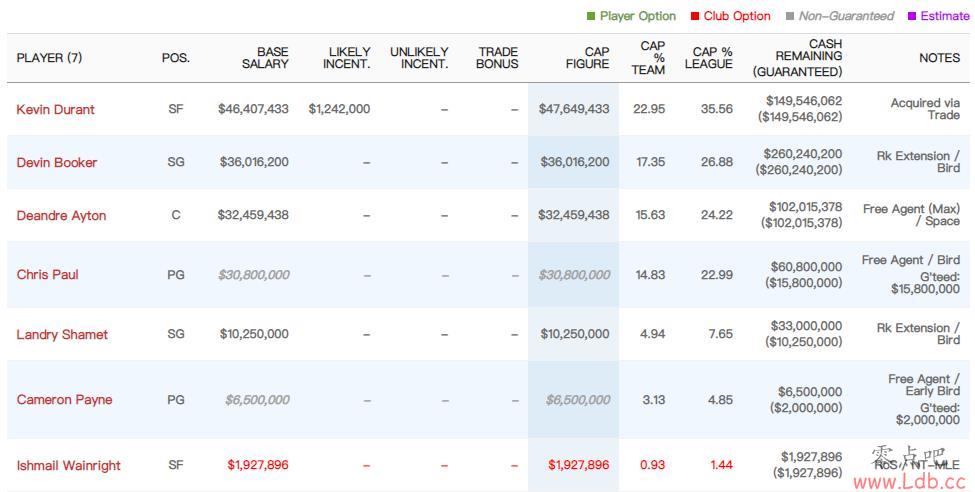Select Shamet's cap % league 7.65
The width and height of the screenshot is (975, 492).
(720, 334)
